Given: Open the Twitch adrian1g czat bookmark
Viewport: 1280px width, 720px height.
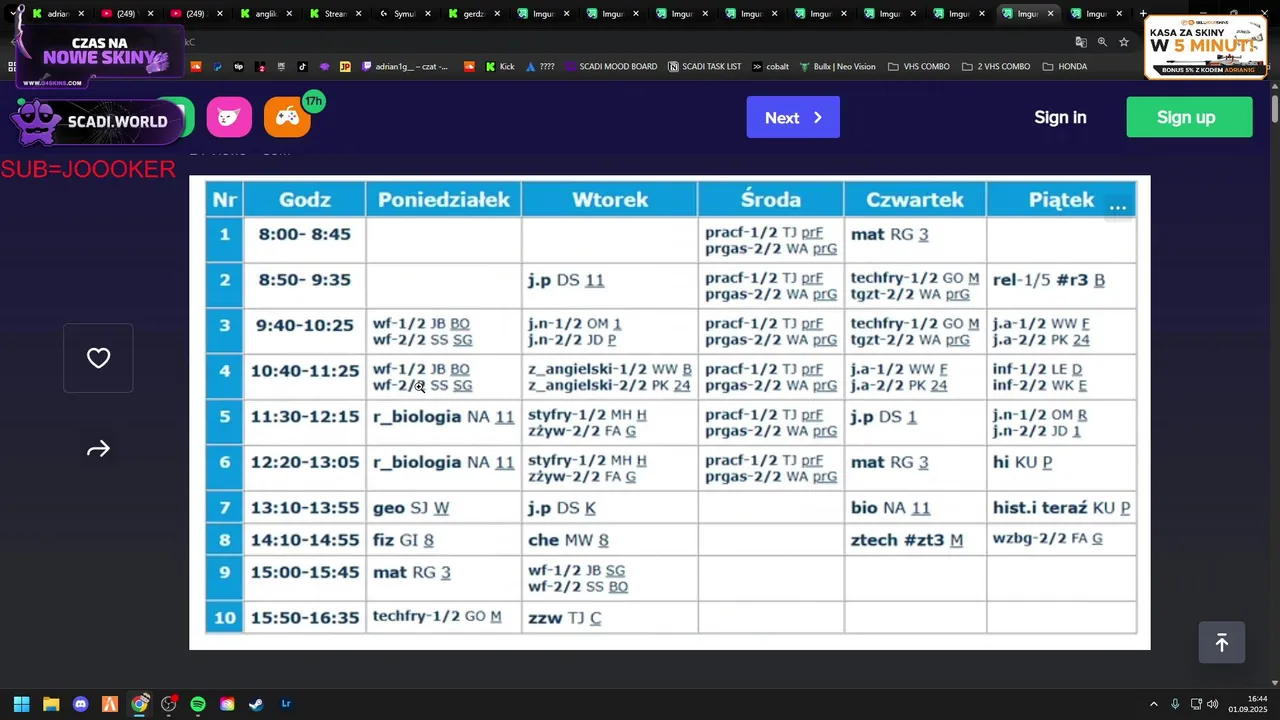Looking at the screenshot, I should [404, 67].
